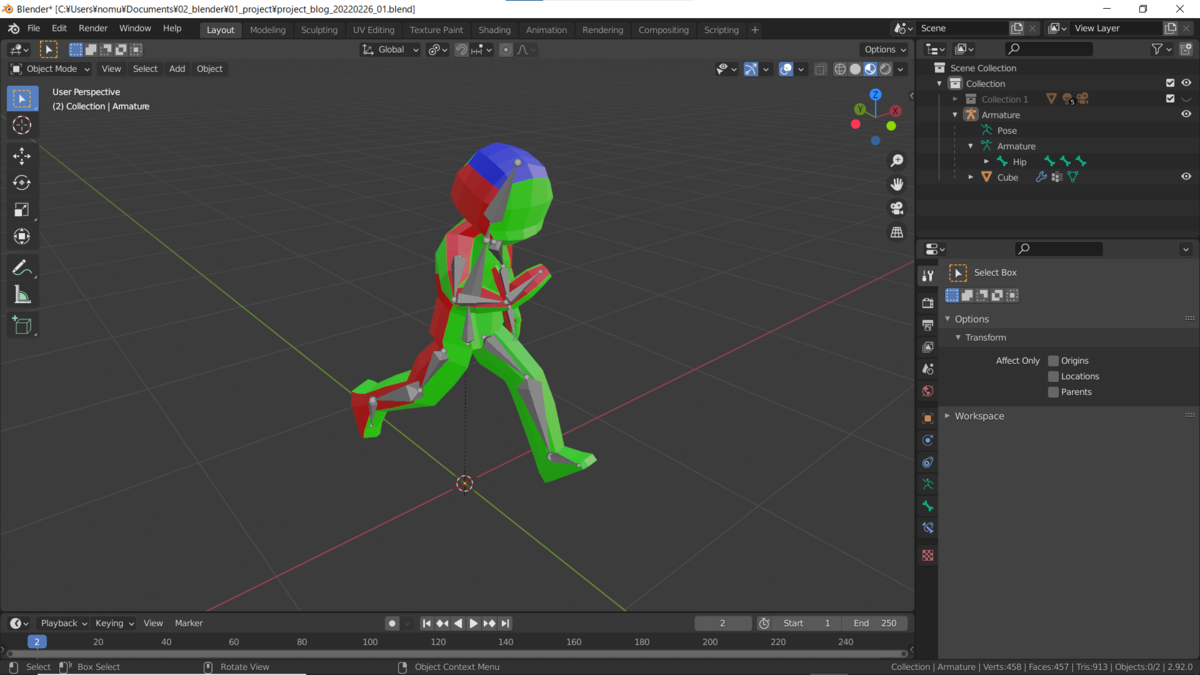Image resolution: width=1200 pixels, height=675 pixels.
Task: Open the outliner filter dropdown
Action: click(1162, 49)
